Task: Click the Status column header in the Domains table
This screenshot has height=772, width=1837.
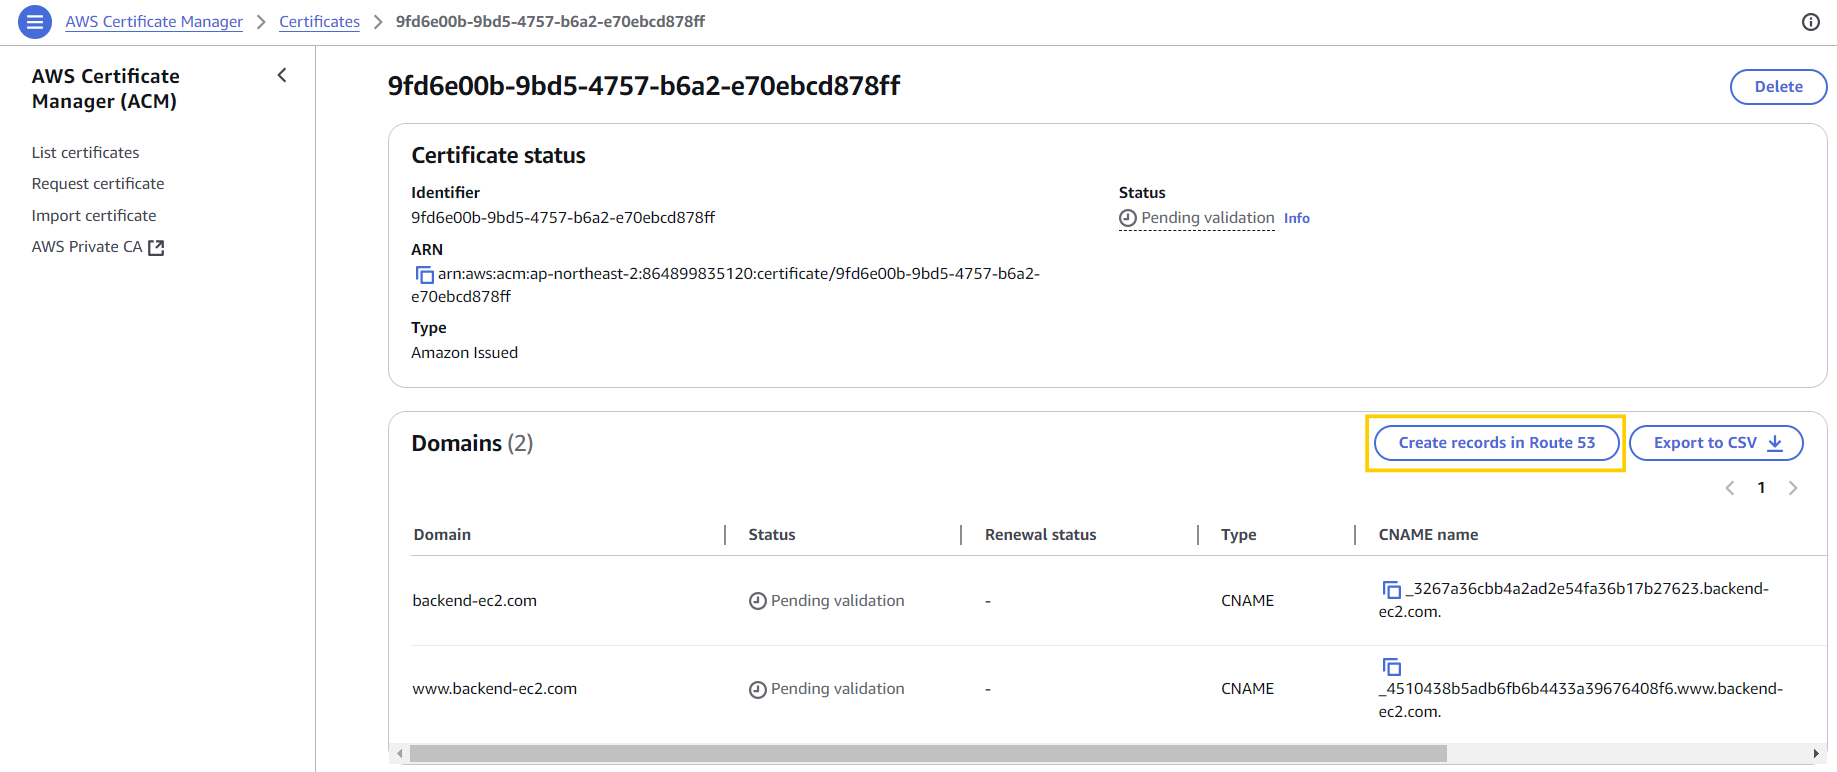Action: point(772,535)
